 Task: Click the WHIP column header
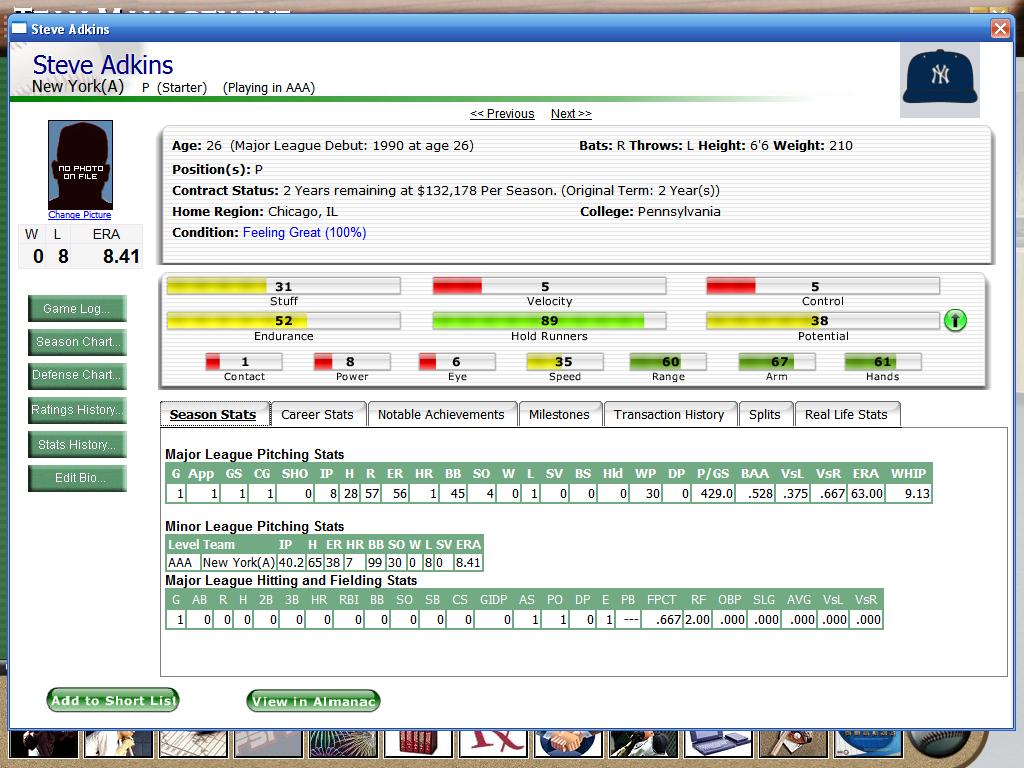[x=908, y=473]
